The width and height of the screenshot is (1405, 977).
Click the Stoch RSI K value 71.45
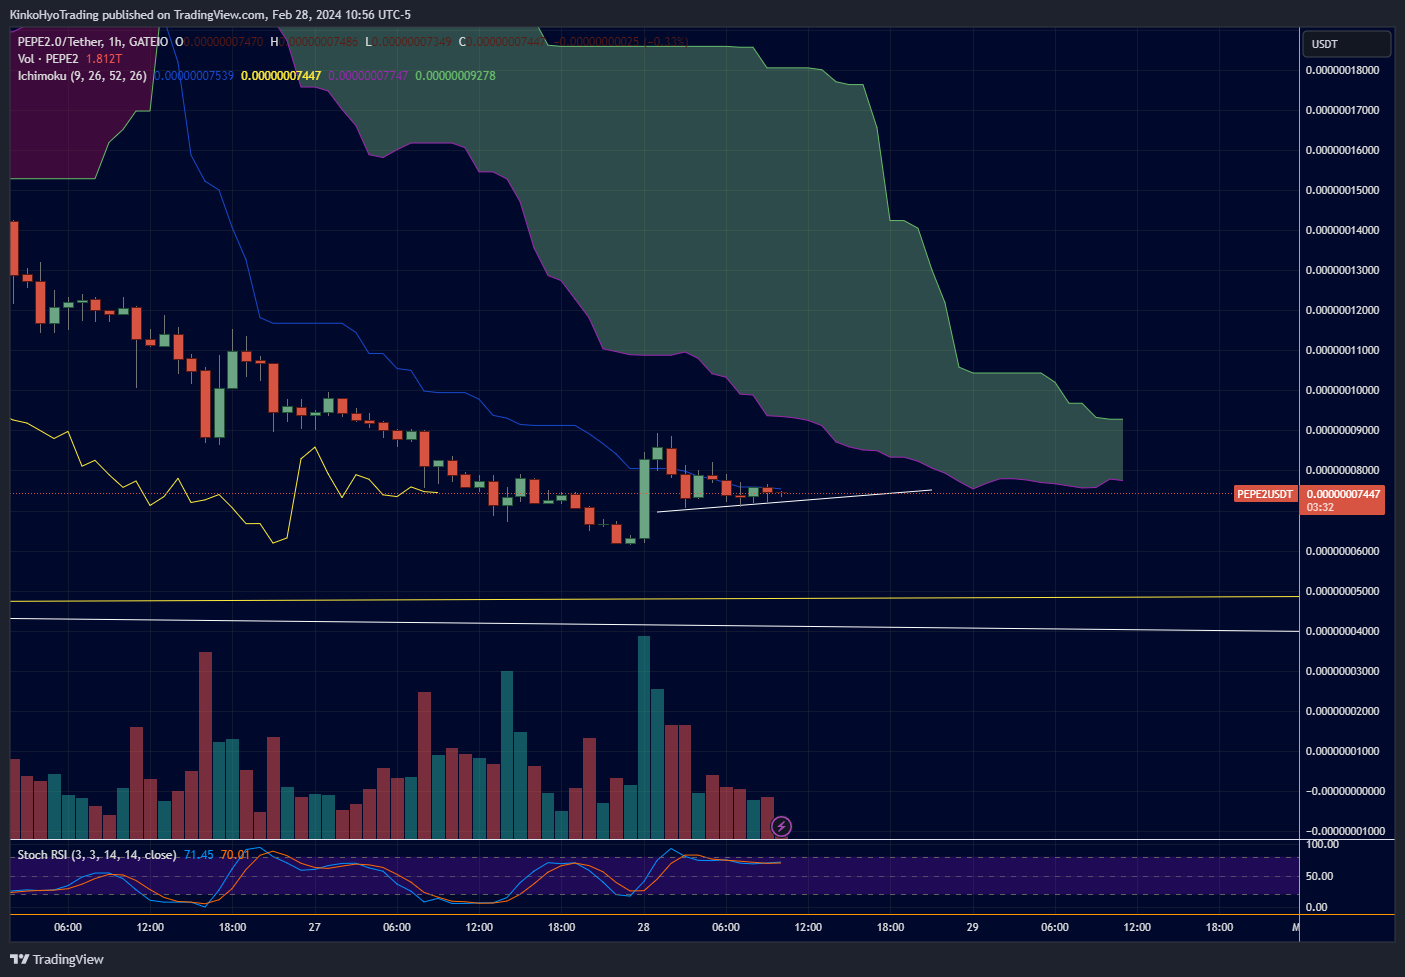199,855
